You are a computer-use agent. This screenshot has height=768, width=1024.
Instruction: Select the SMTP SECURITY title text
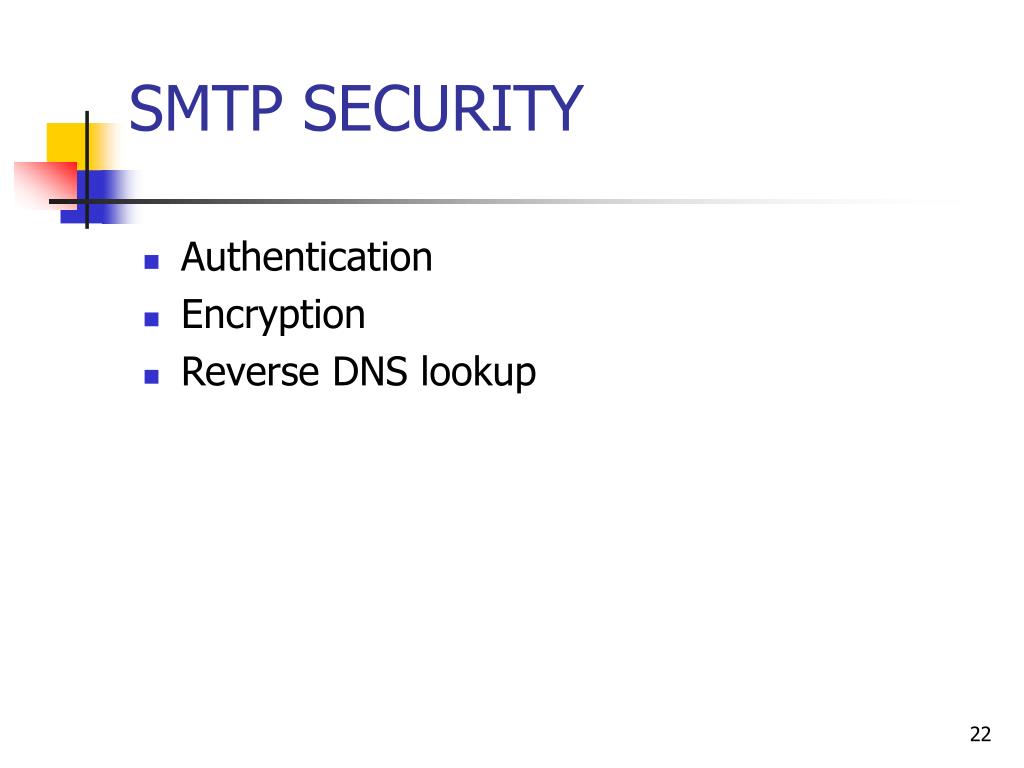[x=355, y=108]
